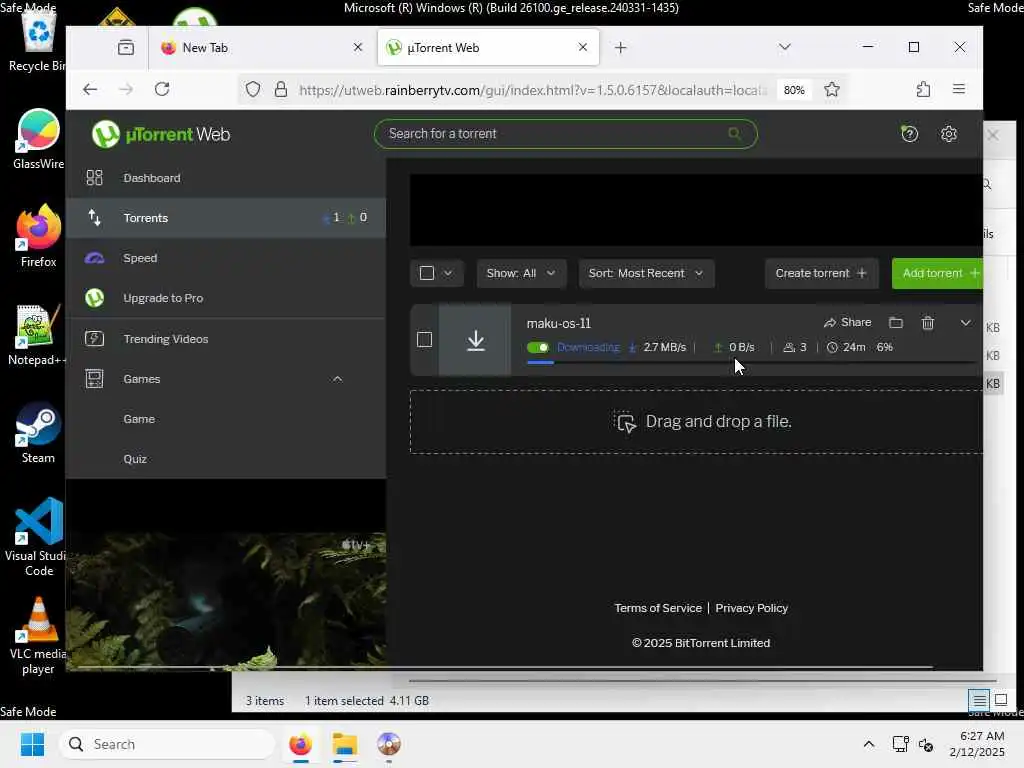The width and height of the screenshot is (1024, 768).
Task: Click the Trending Videos lightning icon
Action: click(94, 338)
